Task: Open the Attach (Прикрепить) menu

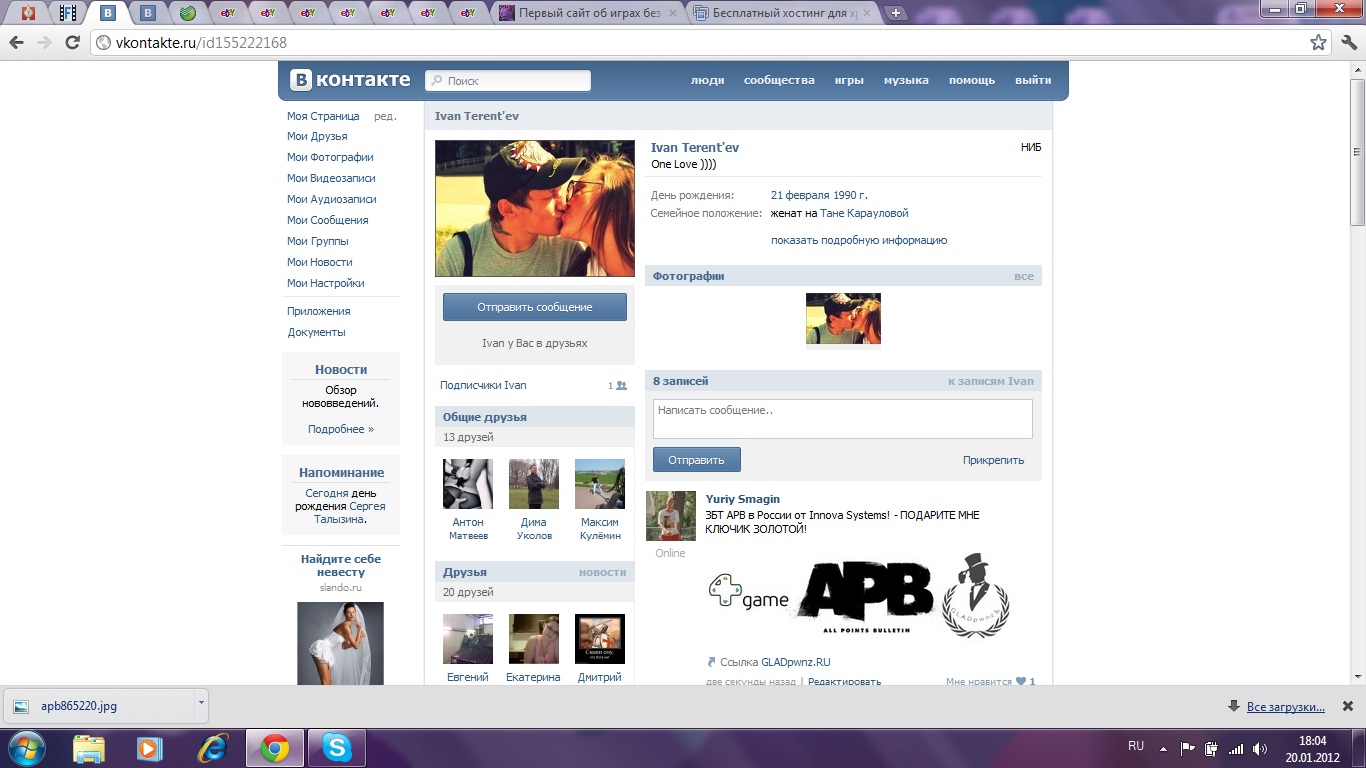Action: coord(993,460)
